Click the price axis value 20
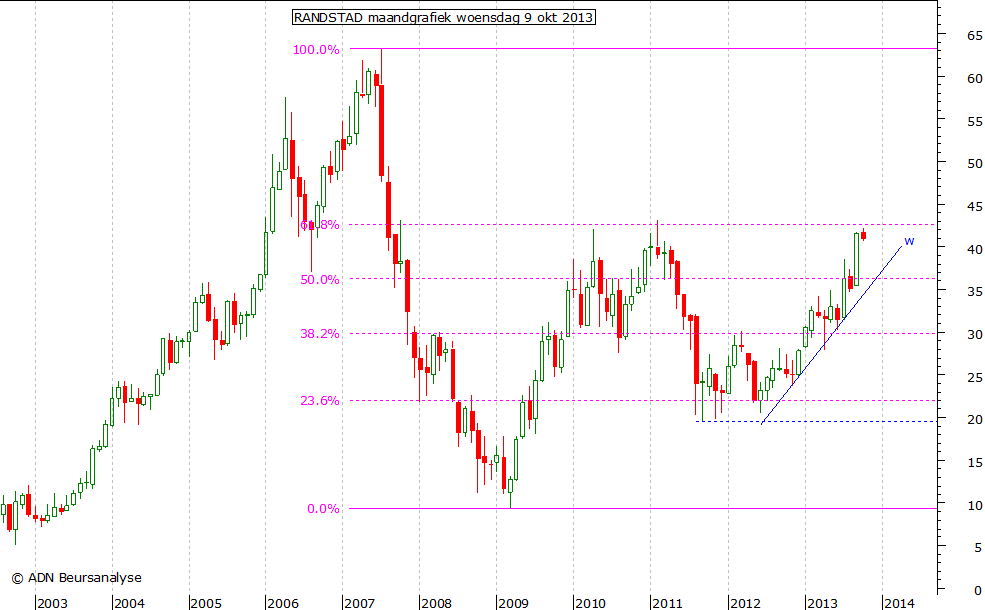This screenshot has height=610, width=985. pos(974,420)
